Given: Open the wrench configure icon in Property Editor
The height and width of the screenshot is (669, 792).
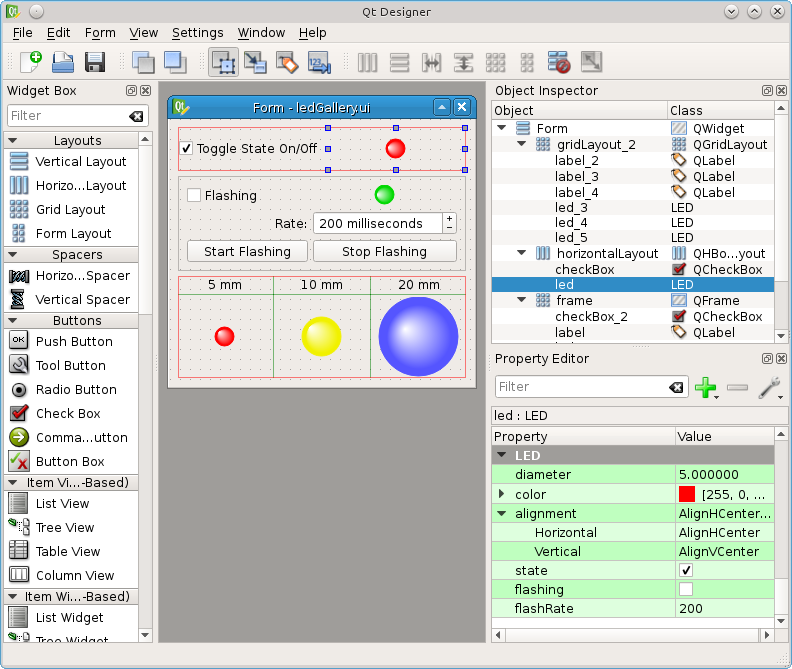Looking at the screenshot, I should tap(768, 387).
